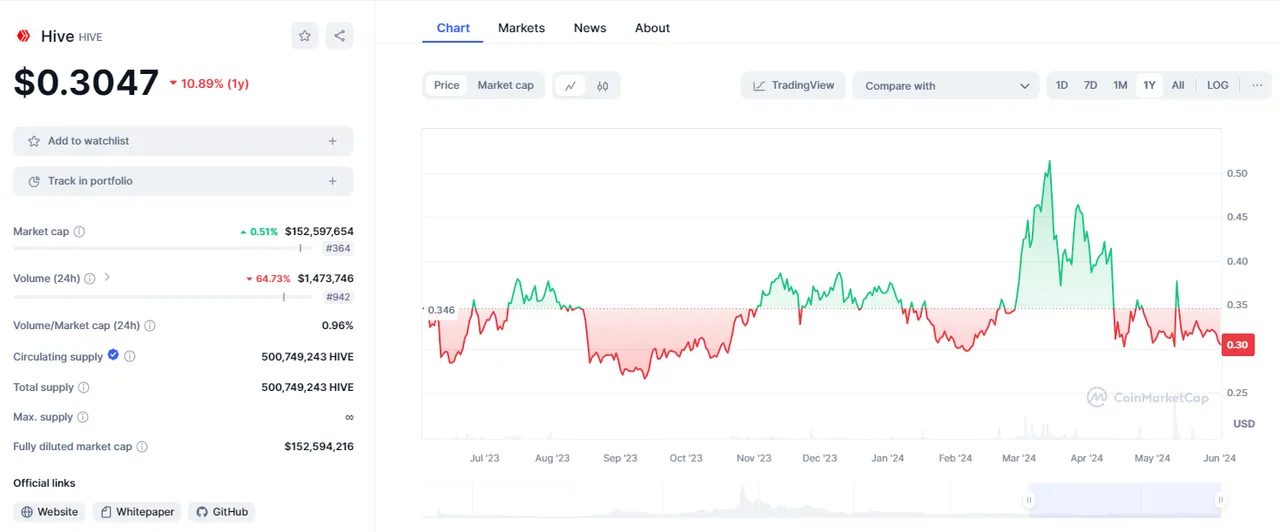The width and height of the screenshot is (1280, 532).
Task: Click the 10.89% (1y) change label
Action: click(x=208, y=84)
